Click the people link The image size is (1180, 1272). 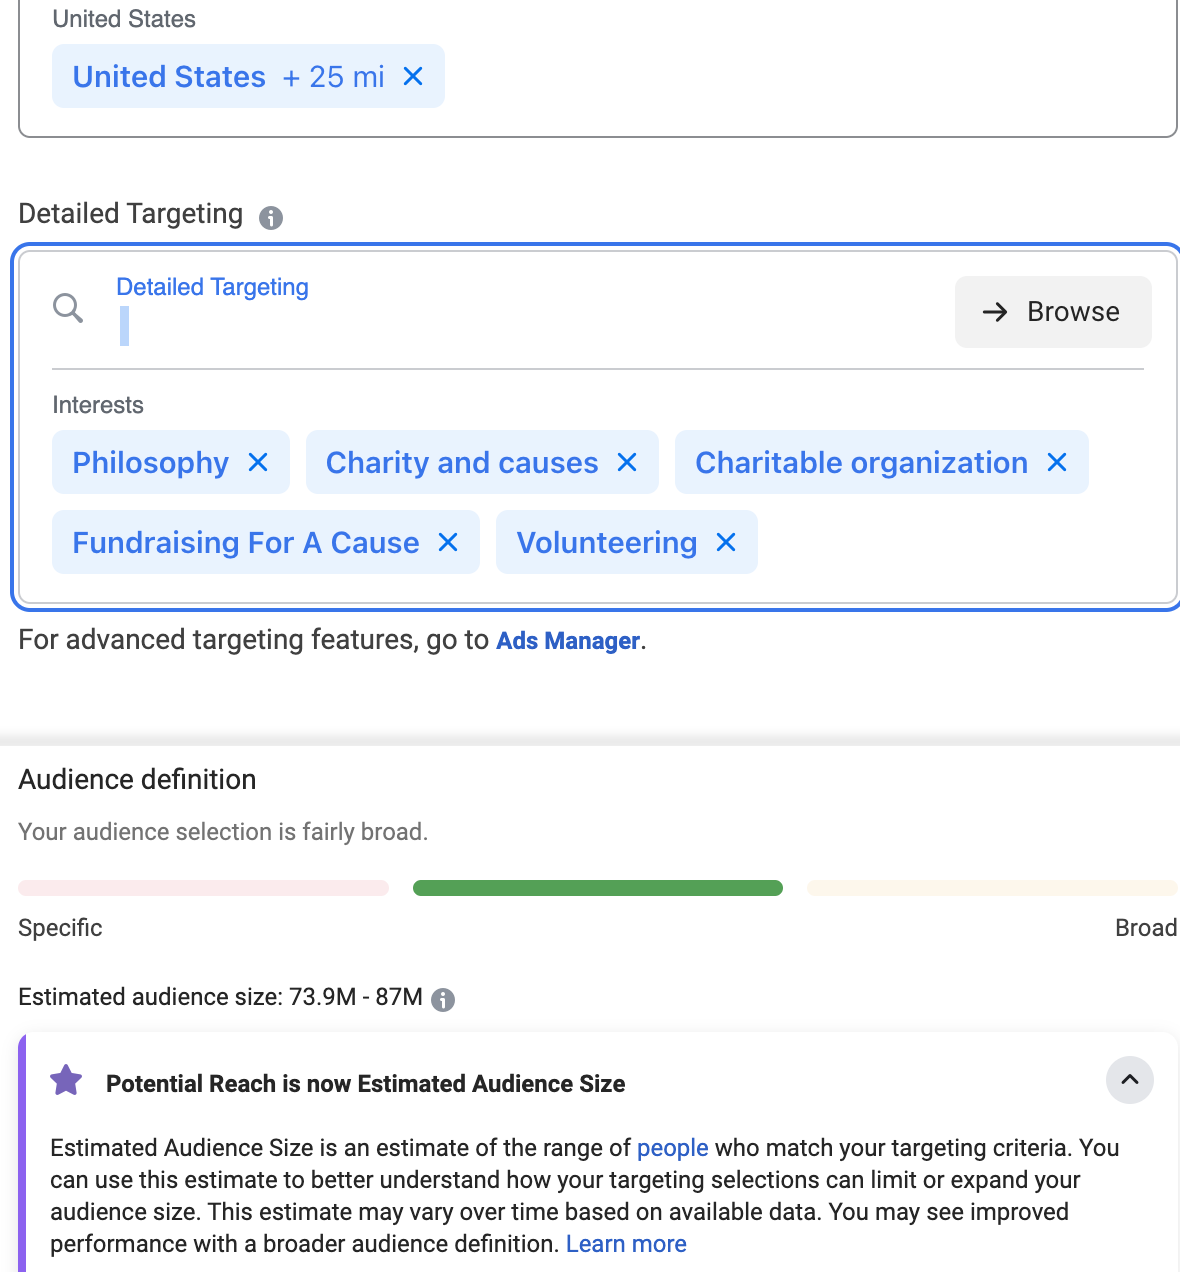pyautogui.click(x=672, y=1148)
